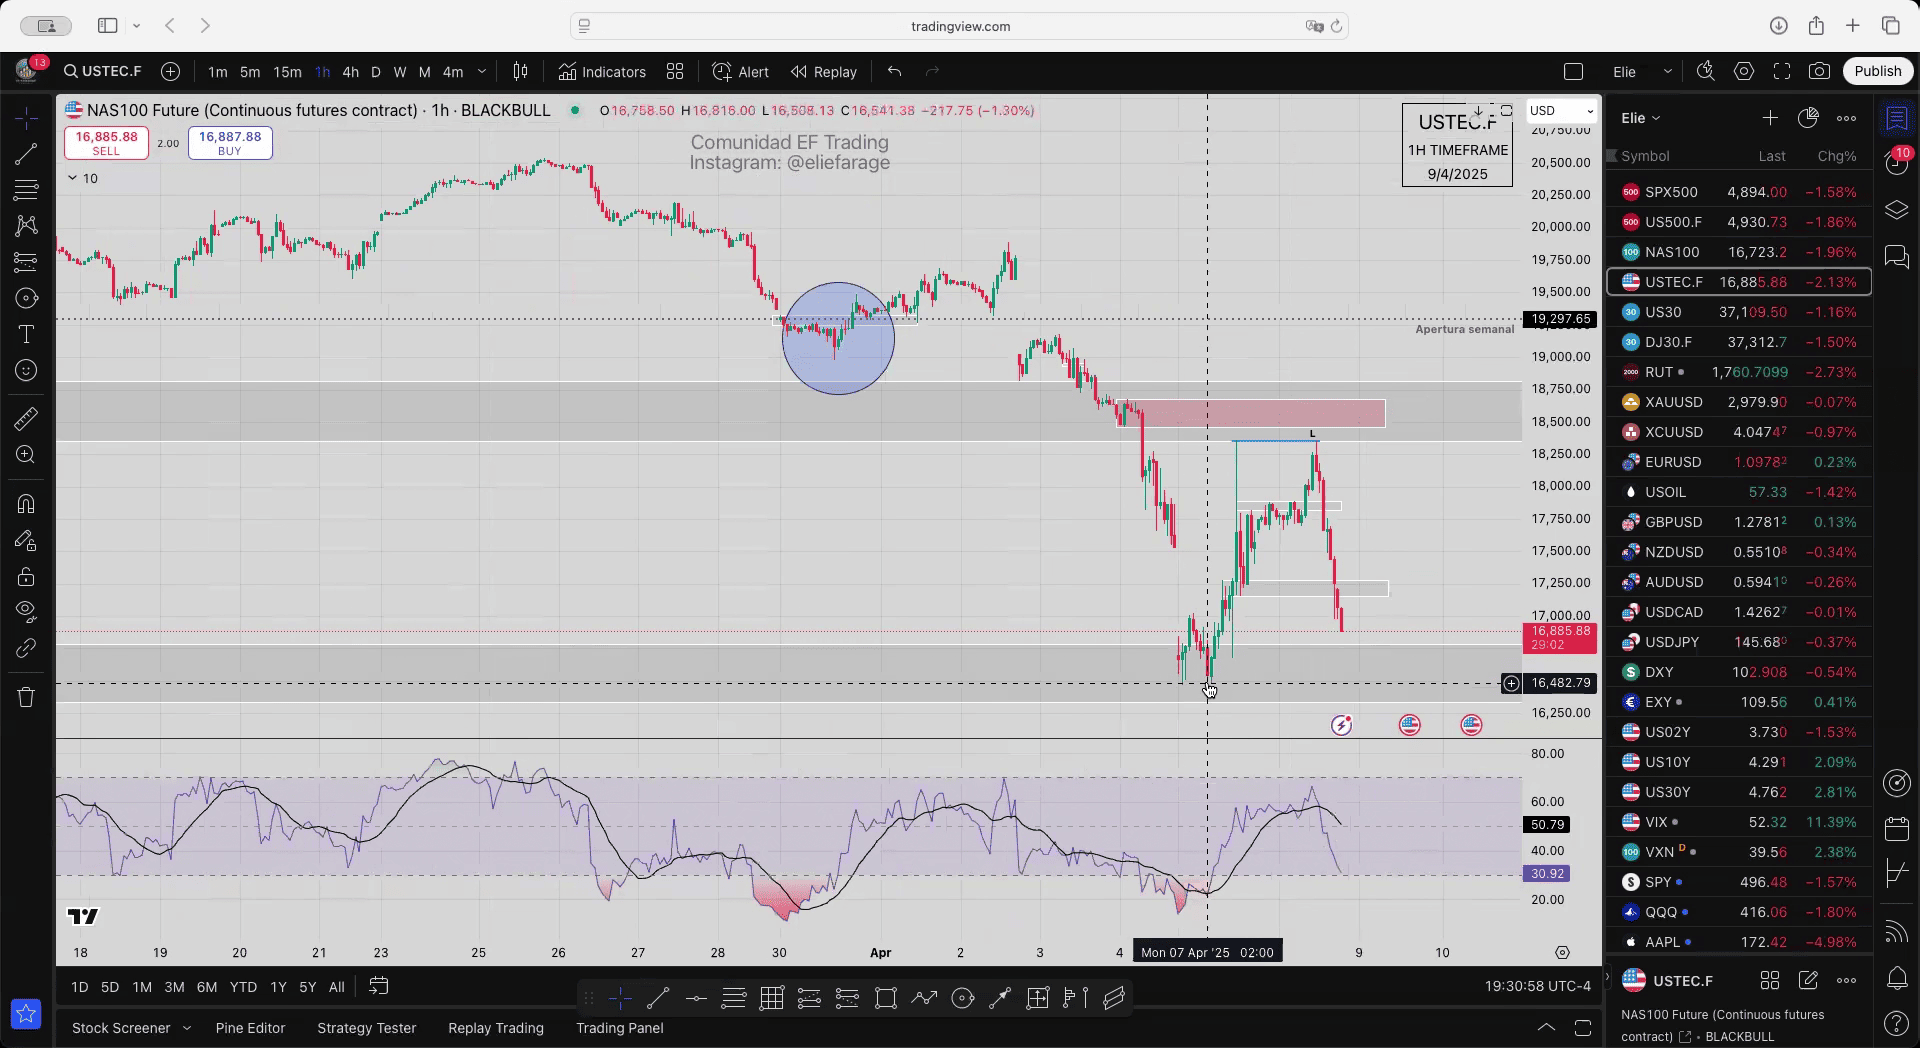Open the Trading Panel tab
This screenshot has height=1048, width=1920.
click(619, 1028)
